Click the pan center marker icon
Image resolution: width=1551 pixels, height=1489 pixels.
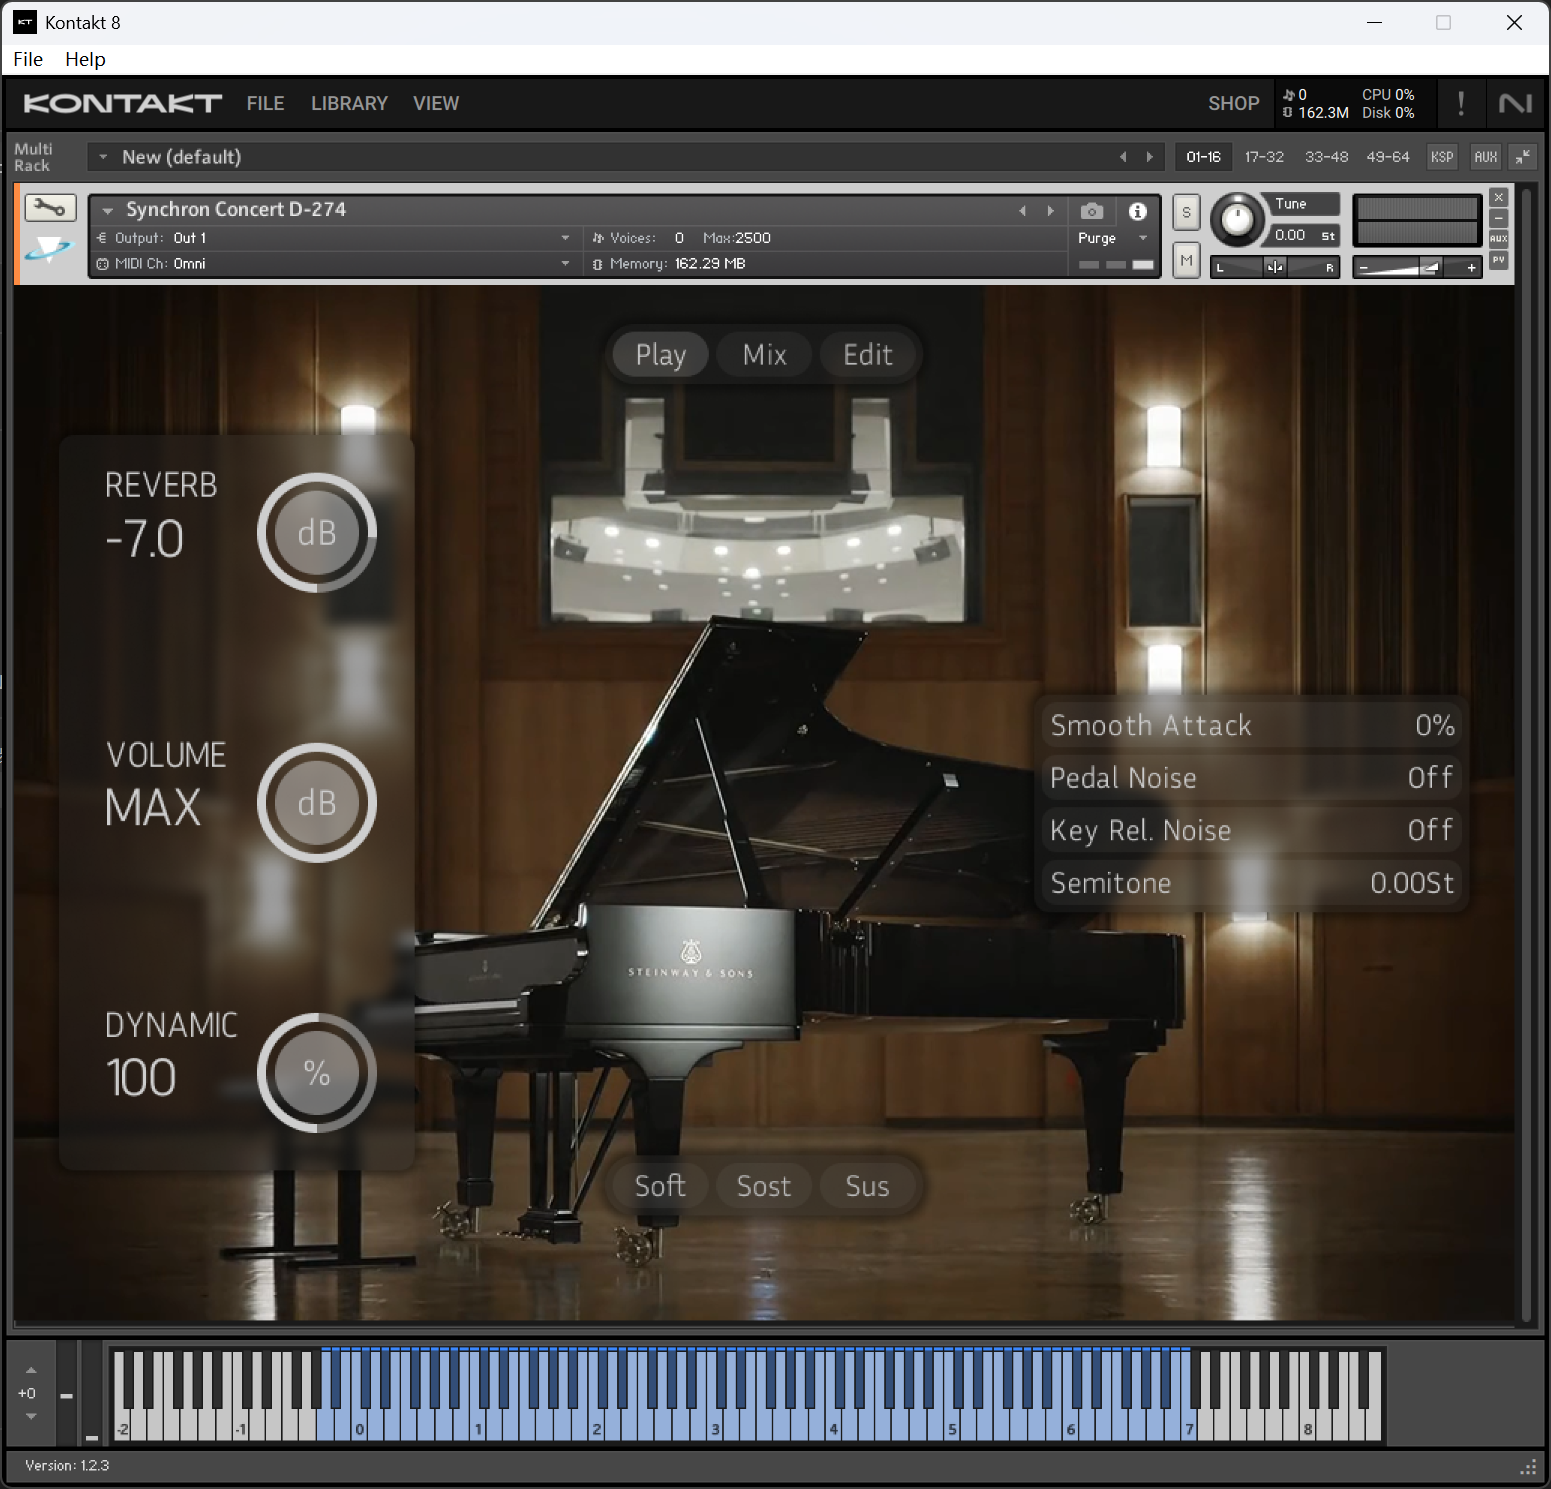[x=1275, y=267]
